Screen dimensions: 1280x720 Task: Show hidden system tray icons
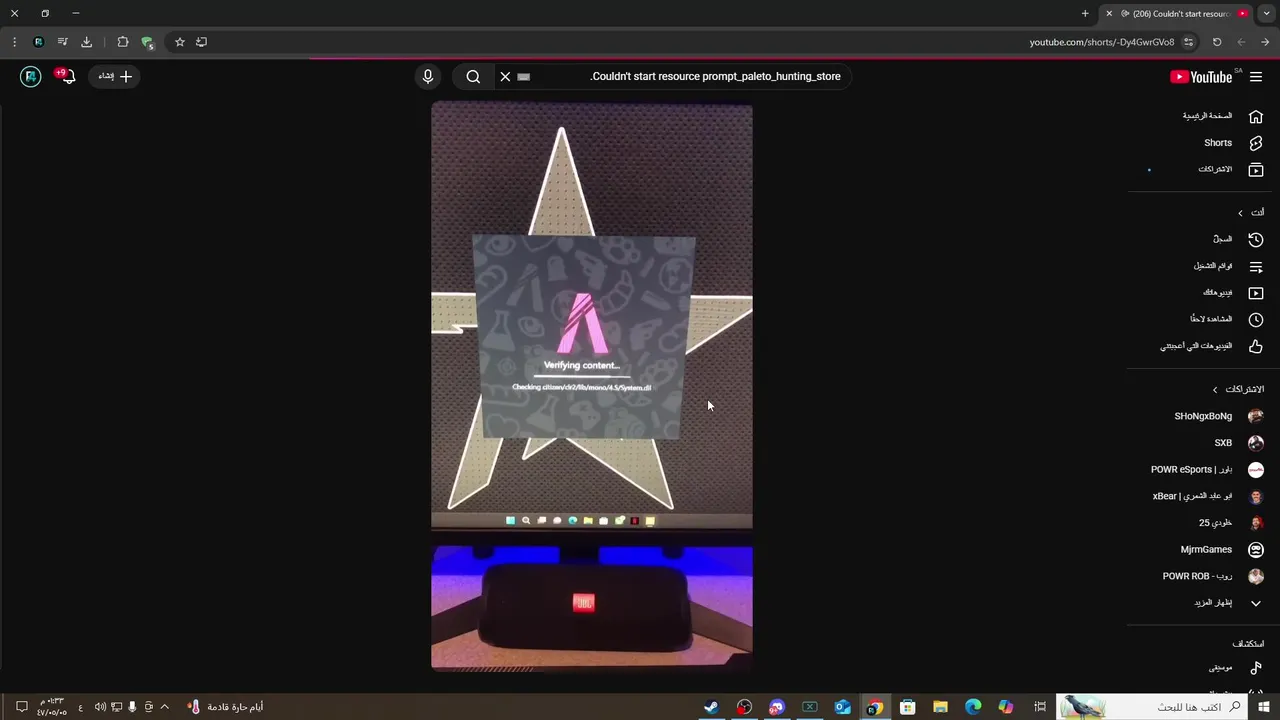pos(165,707)
